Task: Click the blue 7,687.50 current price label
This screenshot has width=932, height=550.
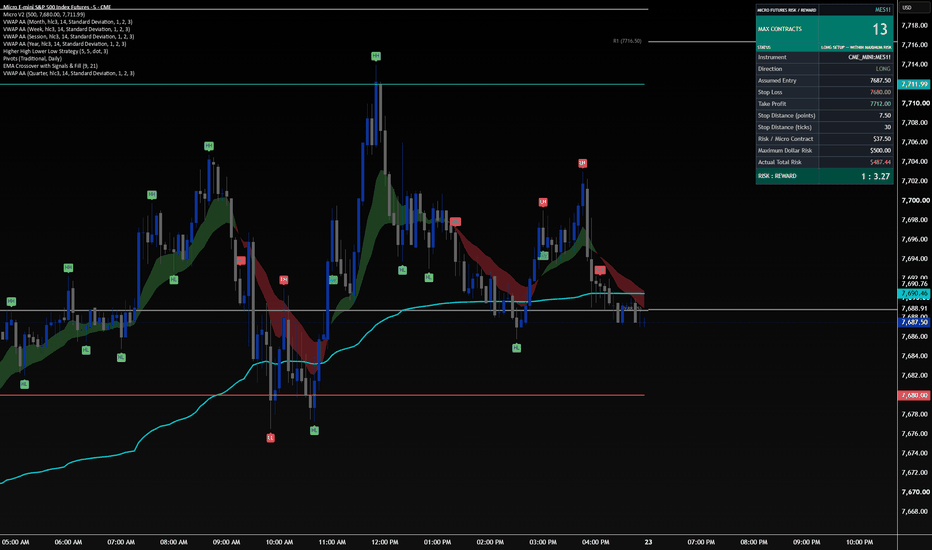Action: (x=914, y=322)
